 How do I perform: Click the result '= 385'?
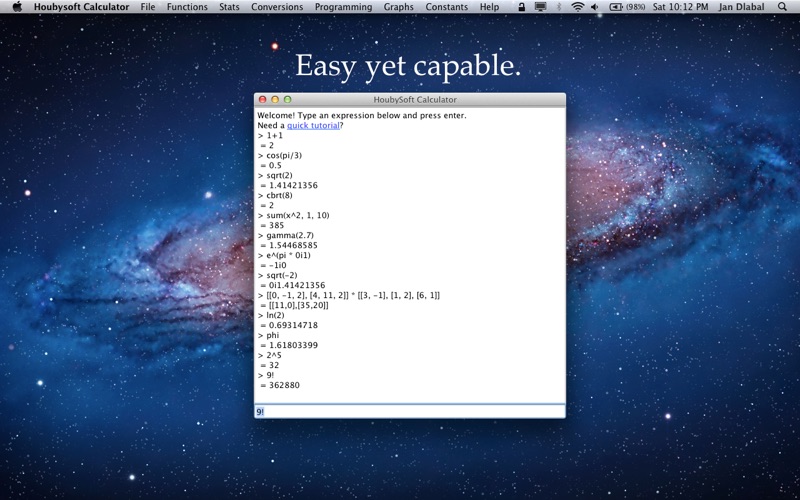coord(272,226)
